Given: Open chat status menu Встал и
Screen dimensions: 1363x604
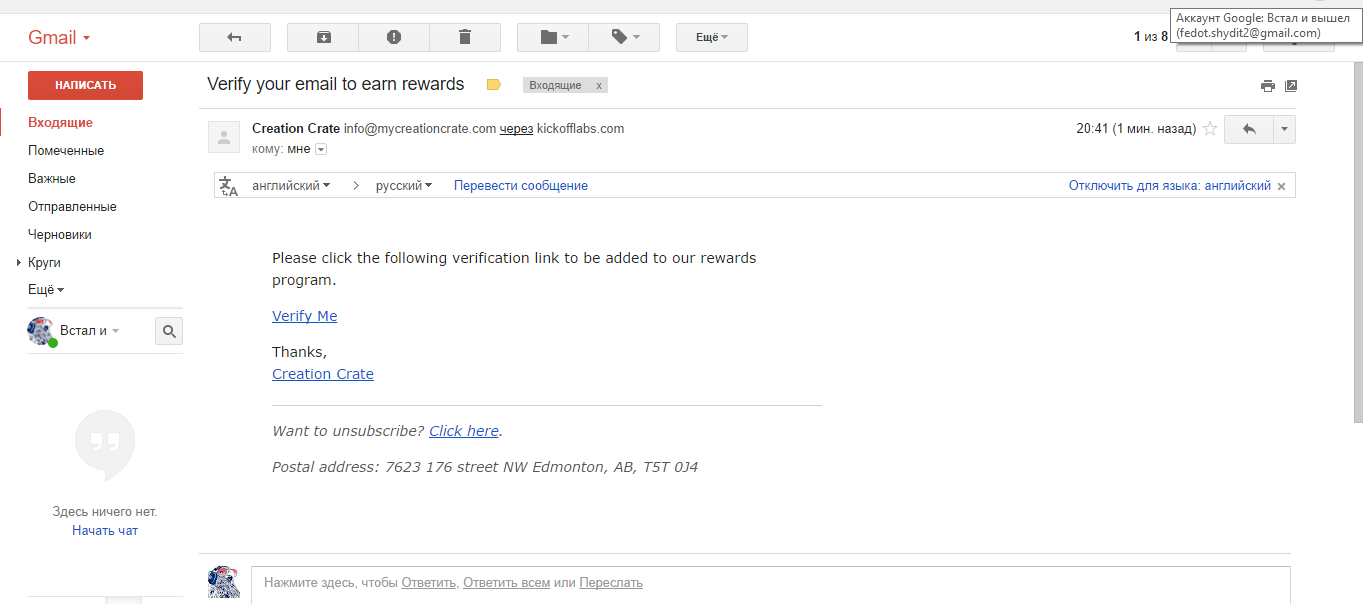Looking at the screenshot, I should click(89, 331).
